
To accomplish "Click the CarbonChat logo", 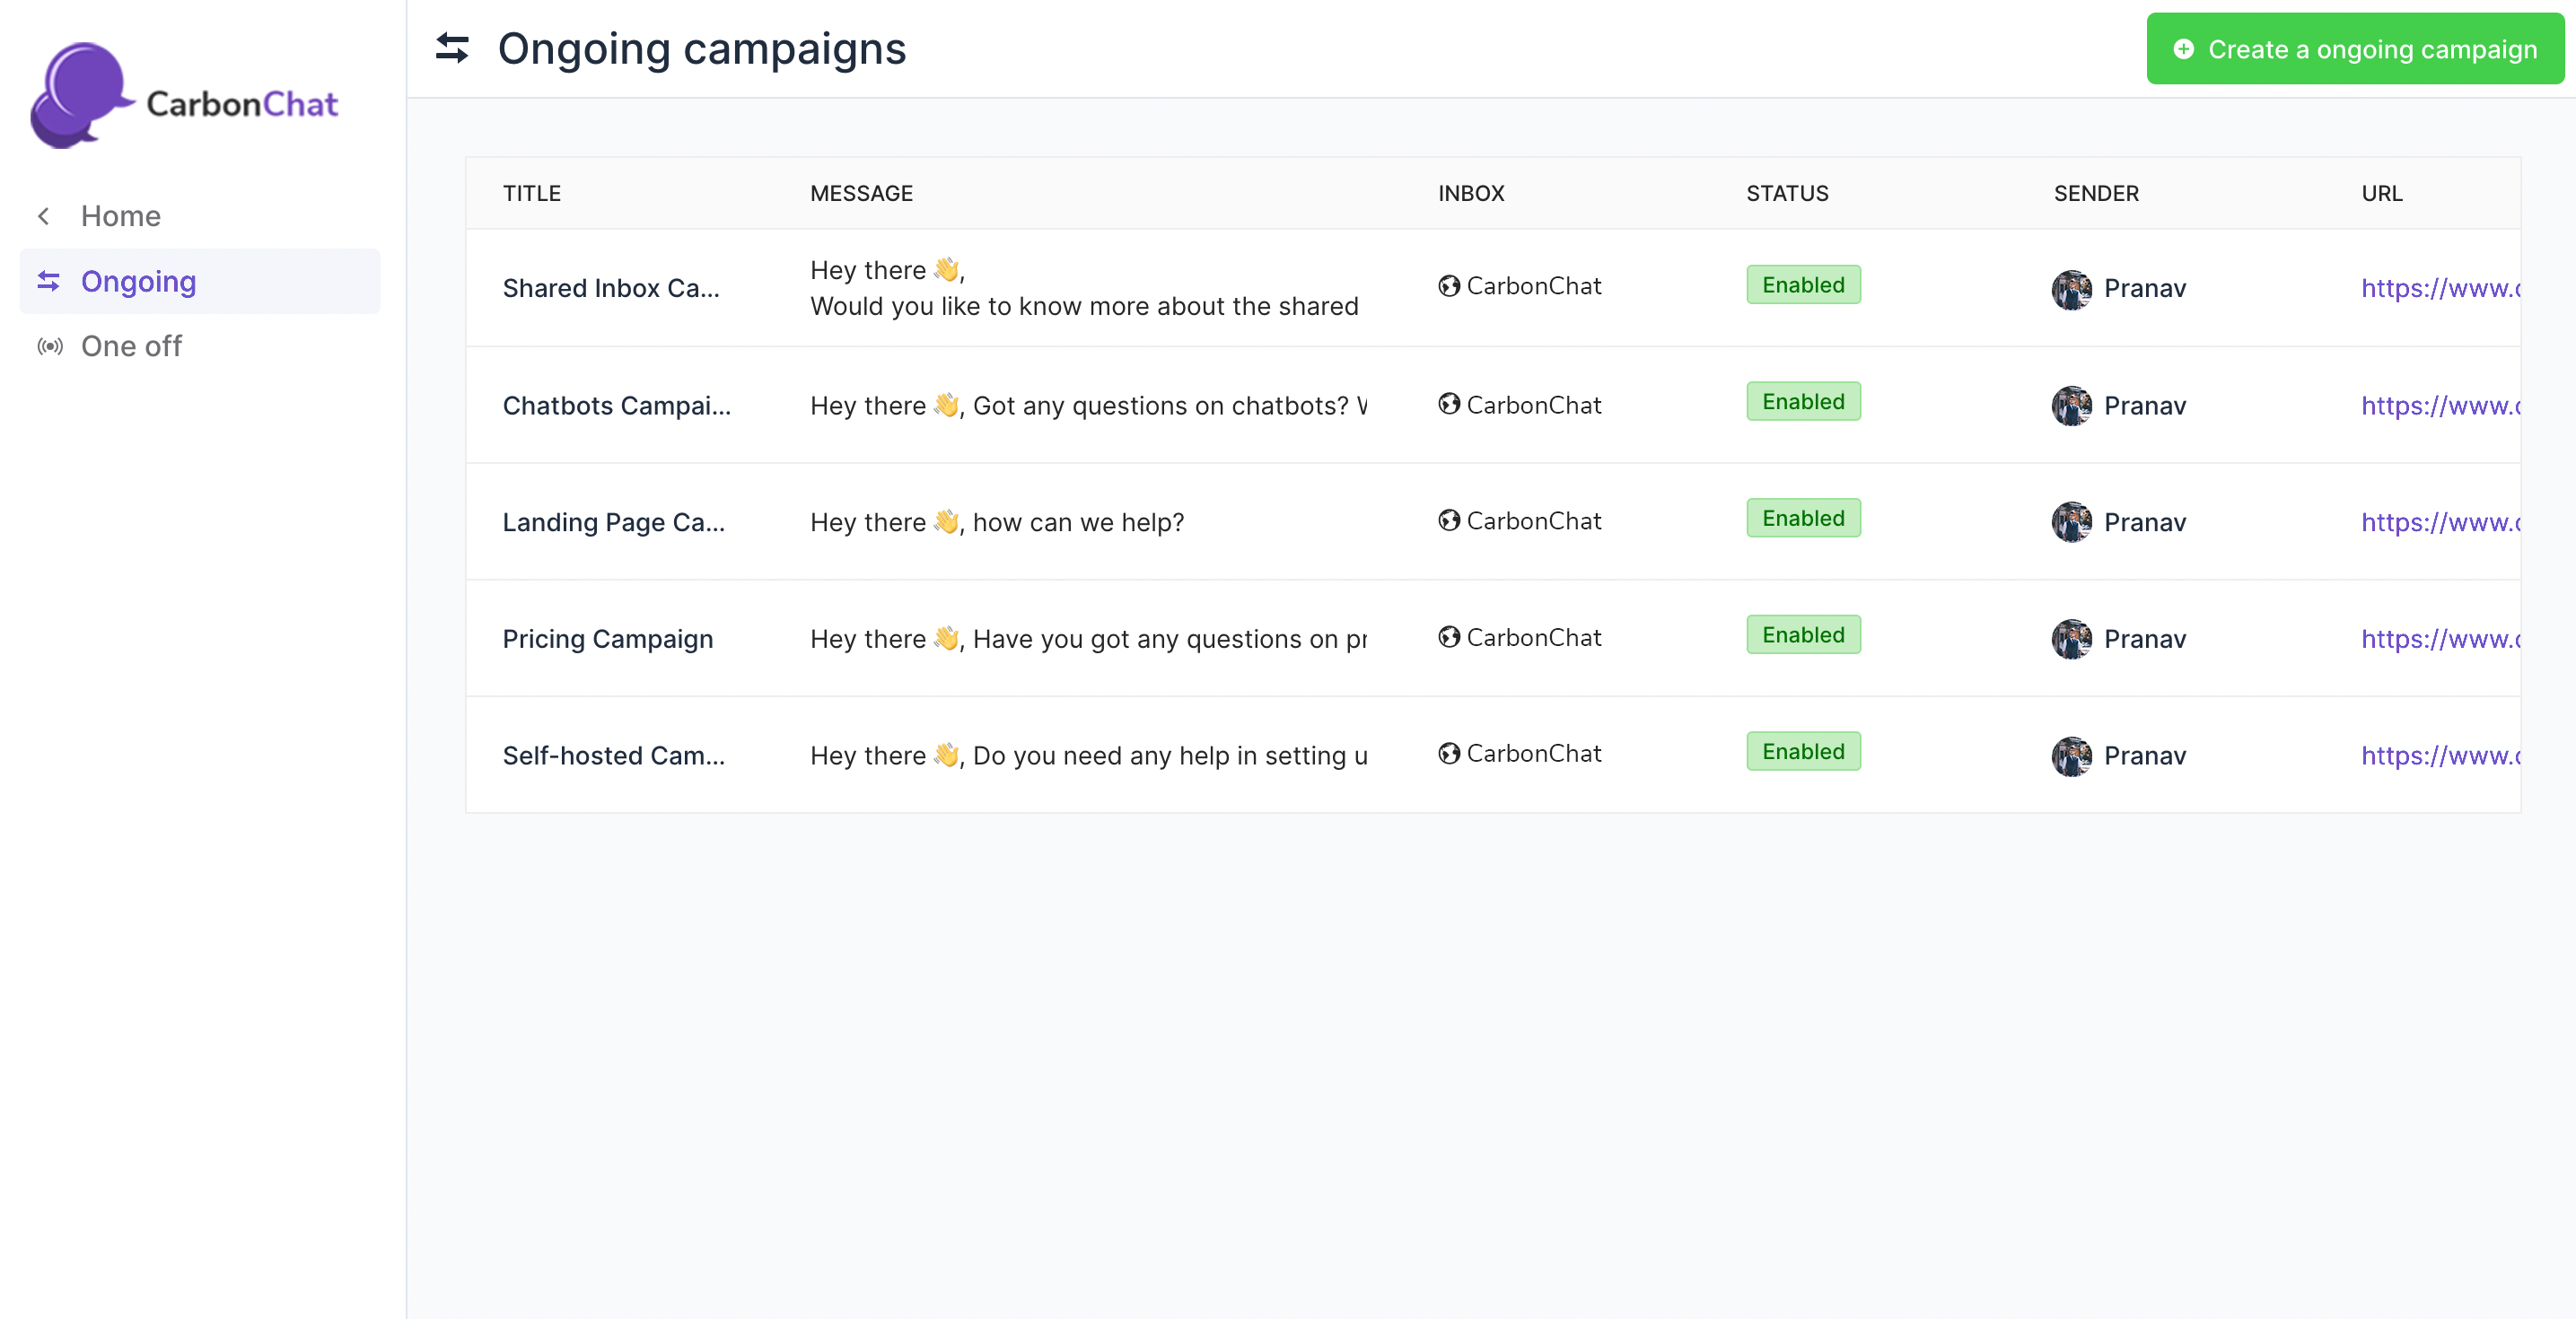I will pos(185,95).
